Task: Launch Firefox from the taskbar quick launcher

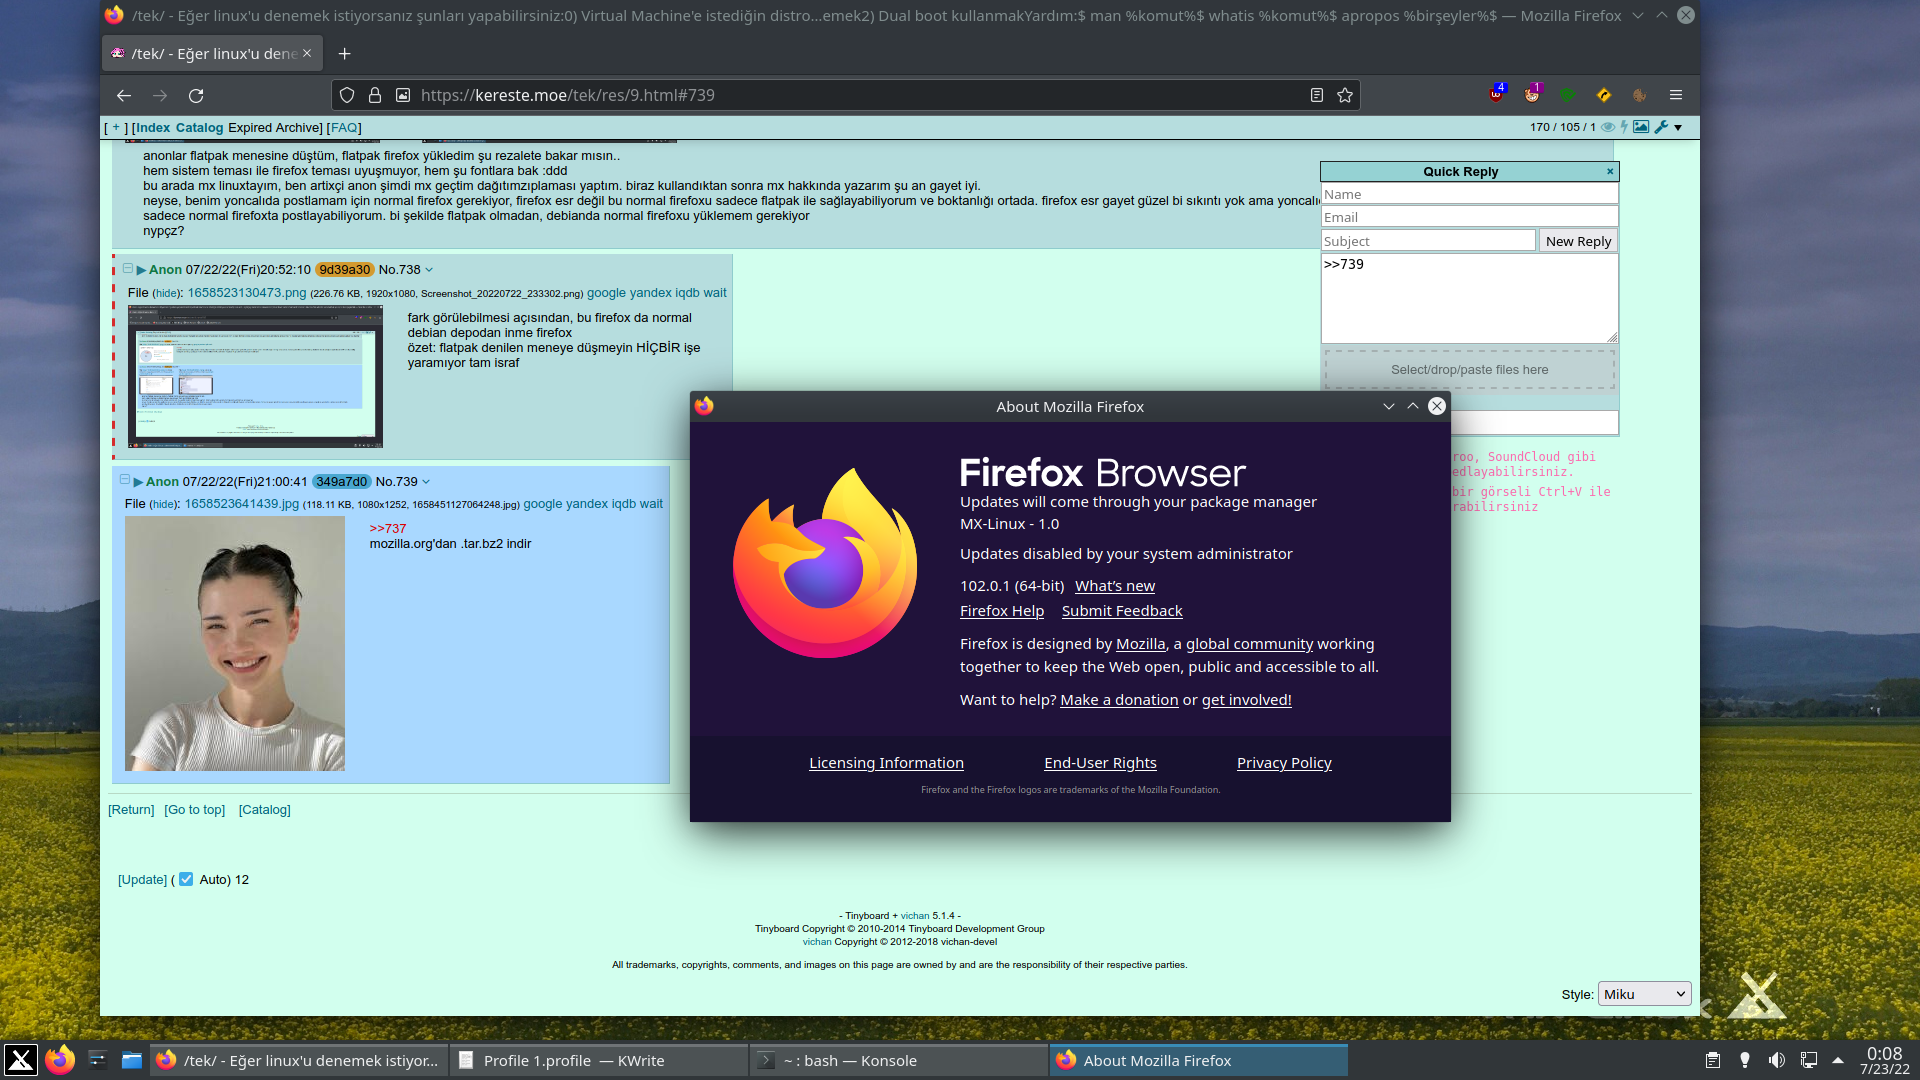Action: click(60, 1060)
